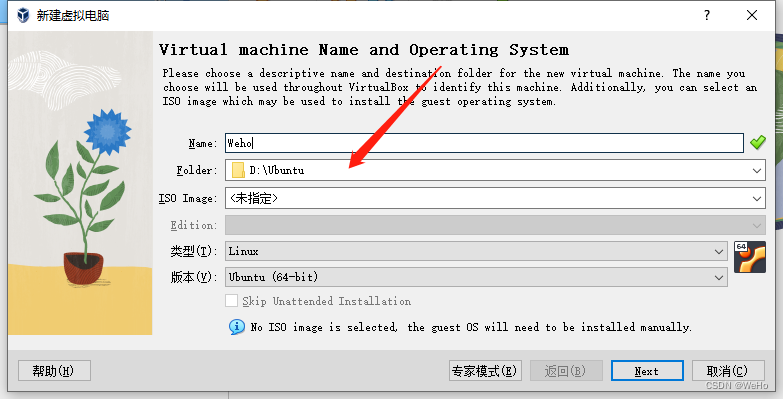Click the VirtualBox cube icon in title bar
This screenshot has height=399, width=783.
point(23,15)
